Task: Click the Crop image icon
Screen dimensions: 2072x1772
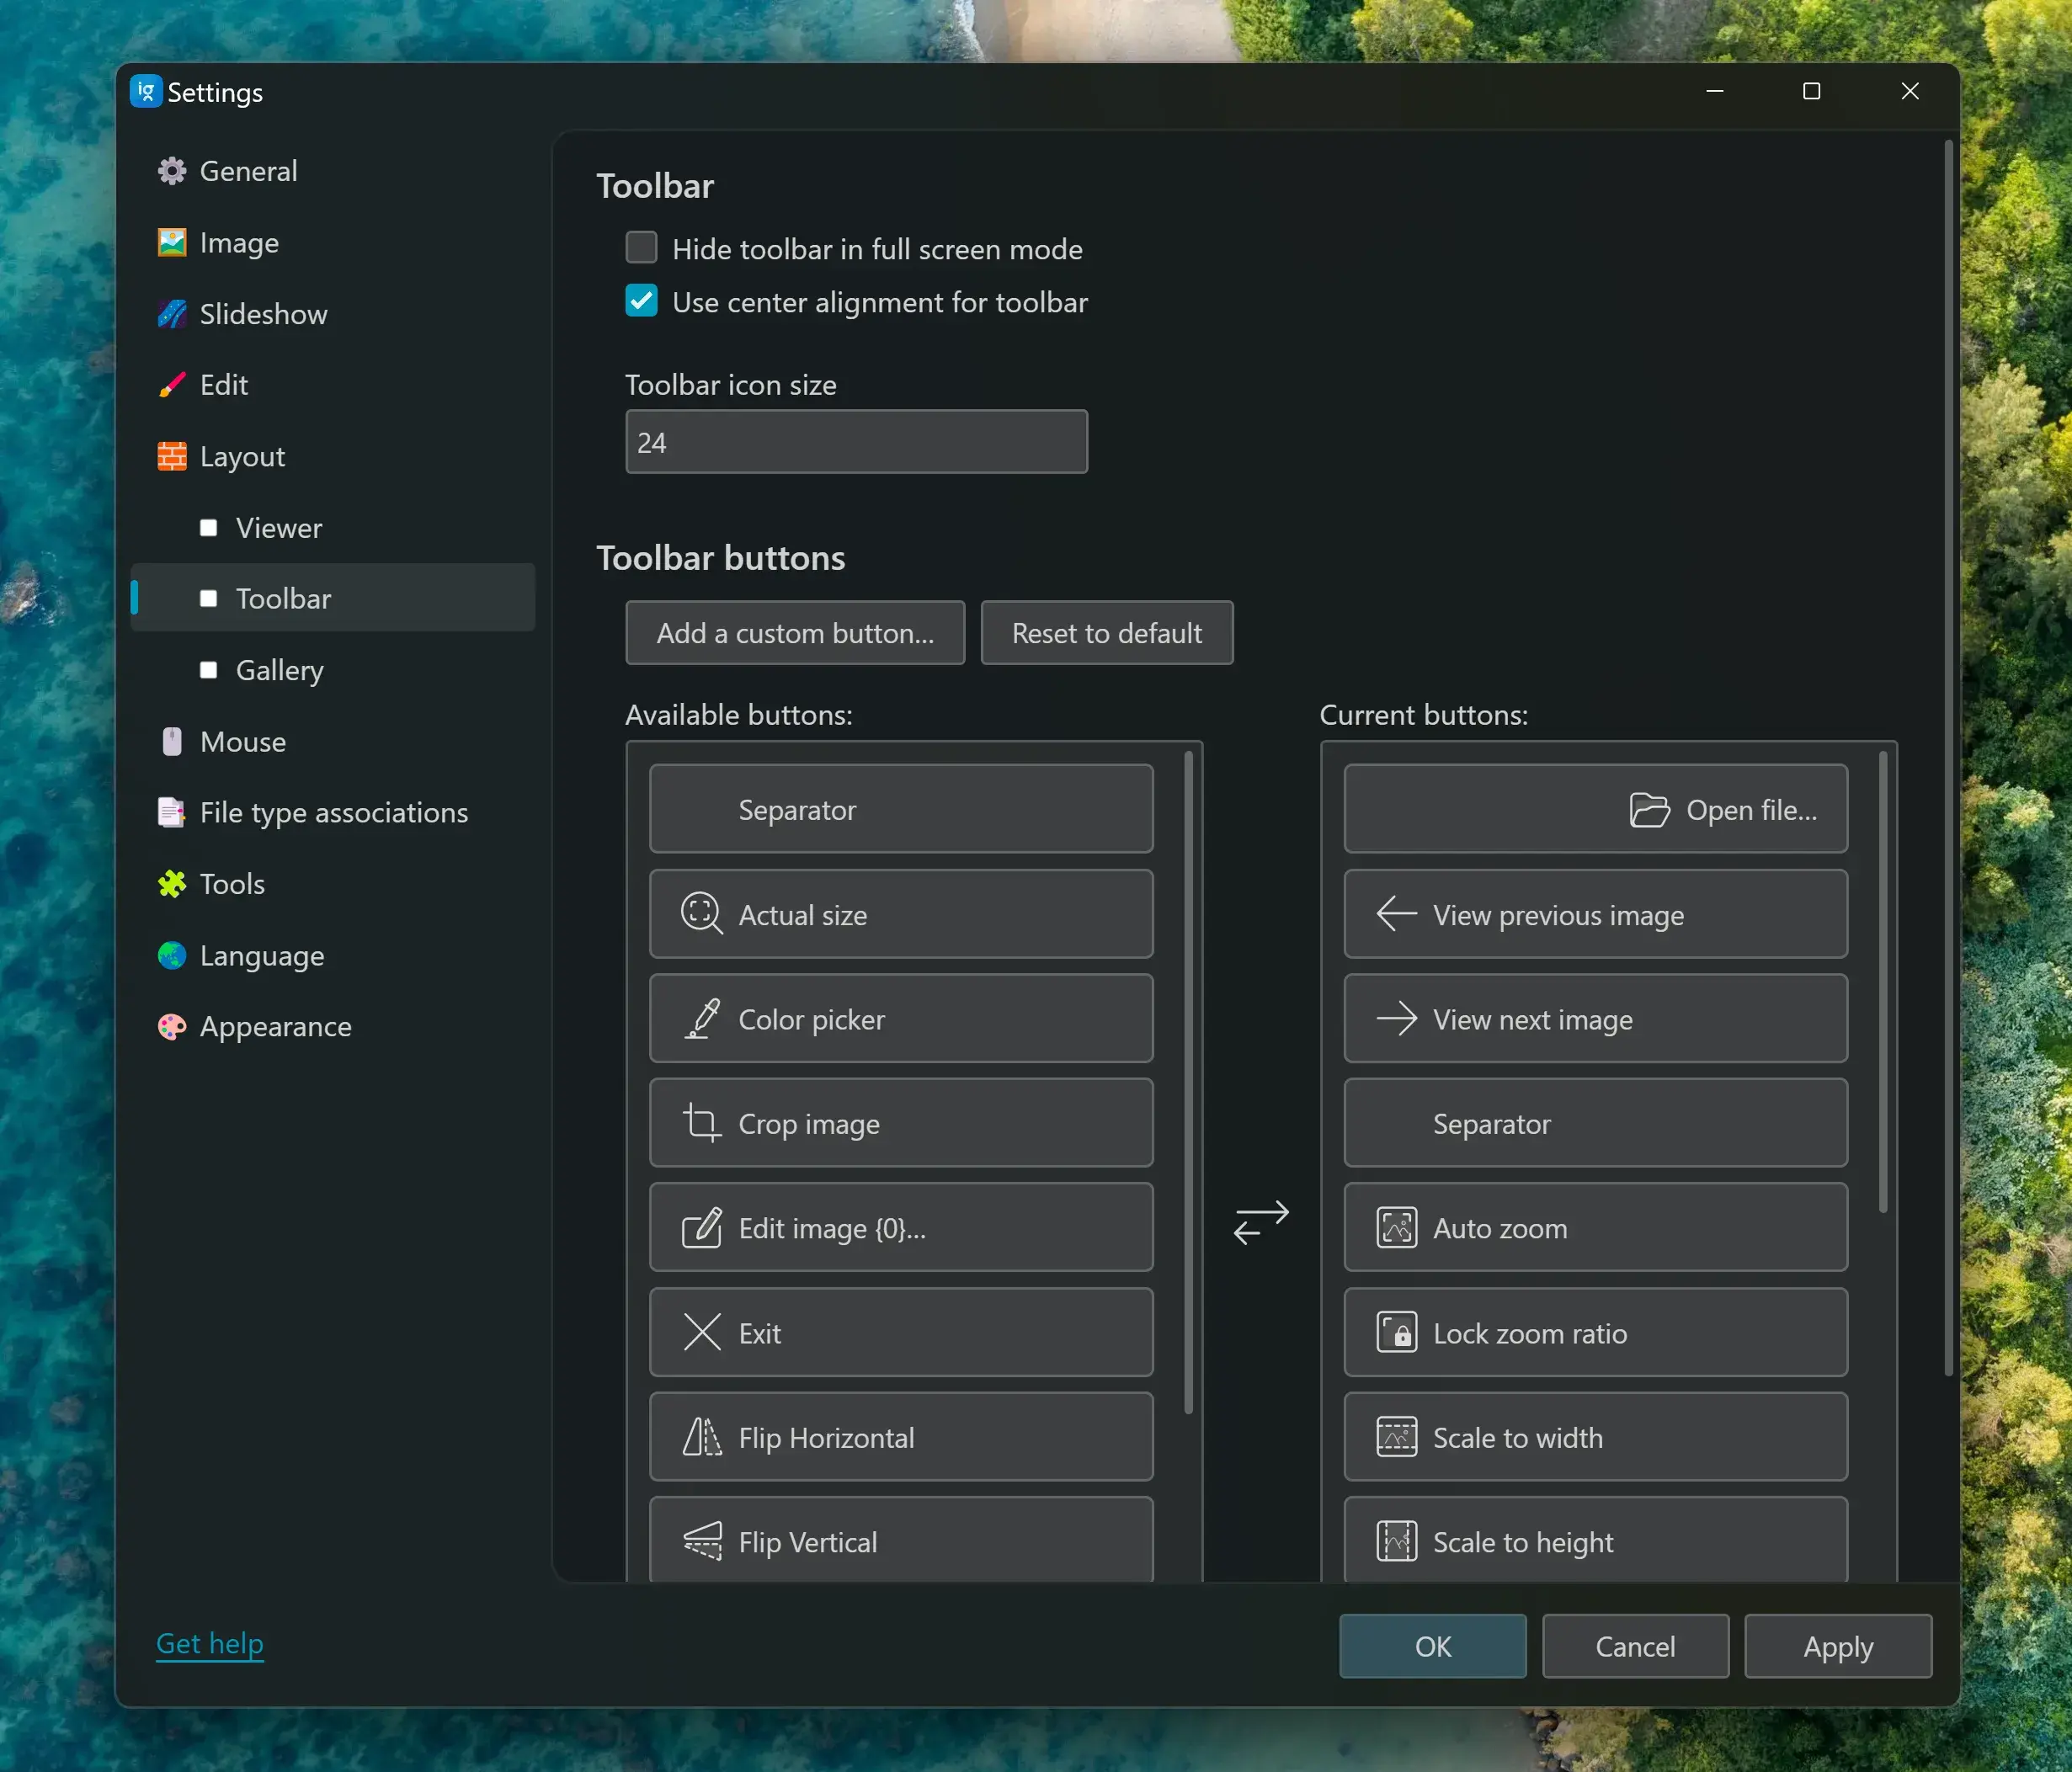Action: point(701,1123)
